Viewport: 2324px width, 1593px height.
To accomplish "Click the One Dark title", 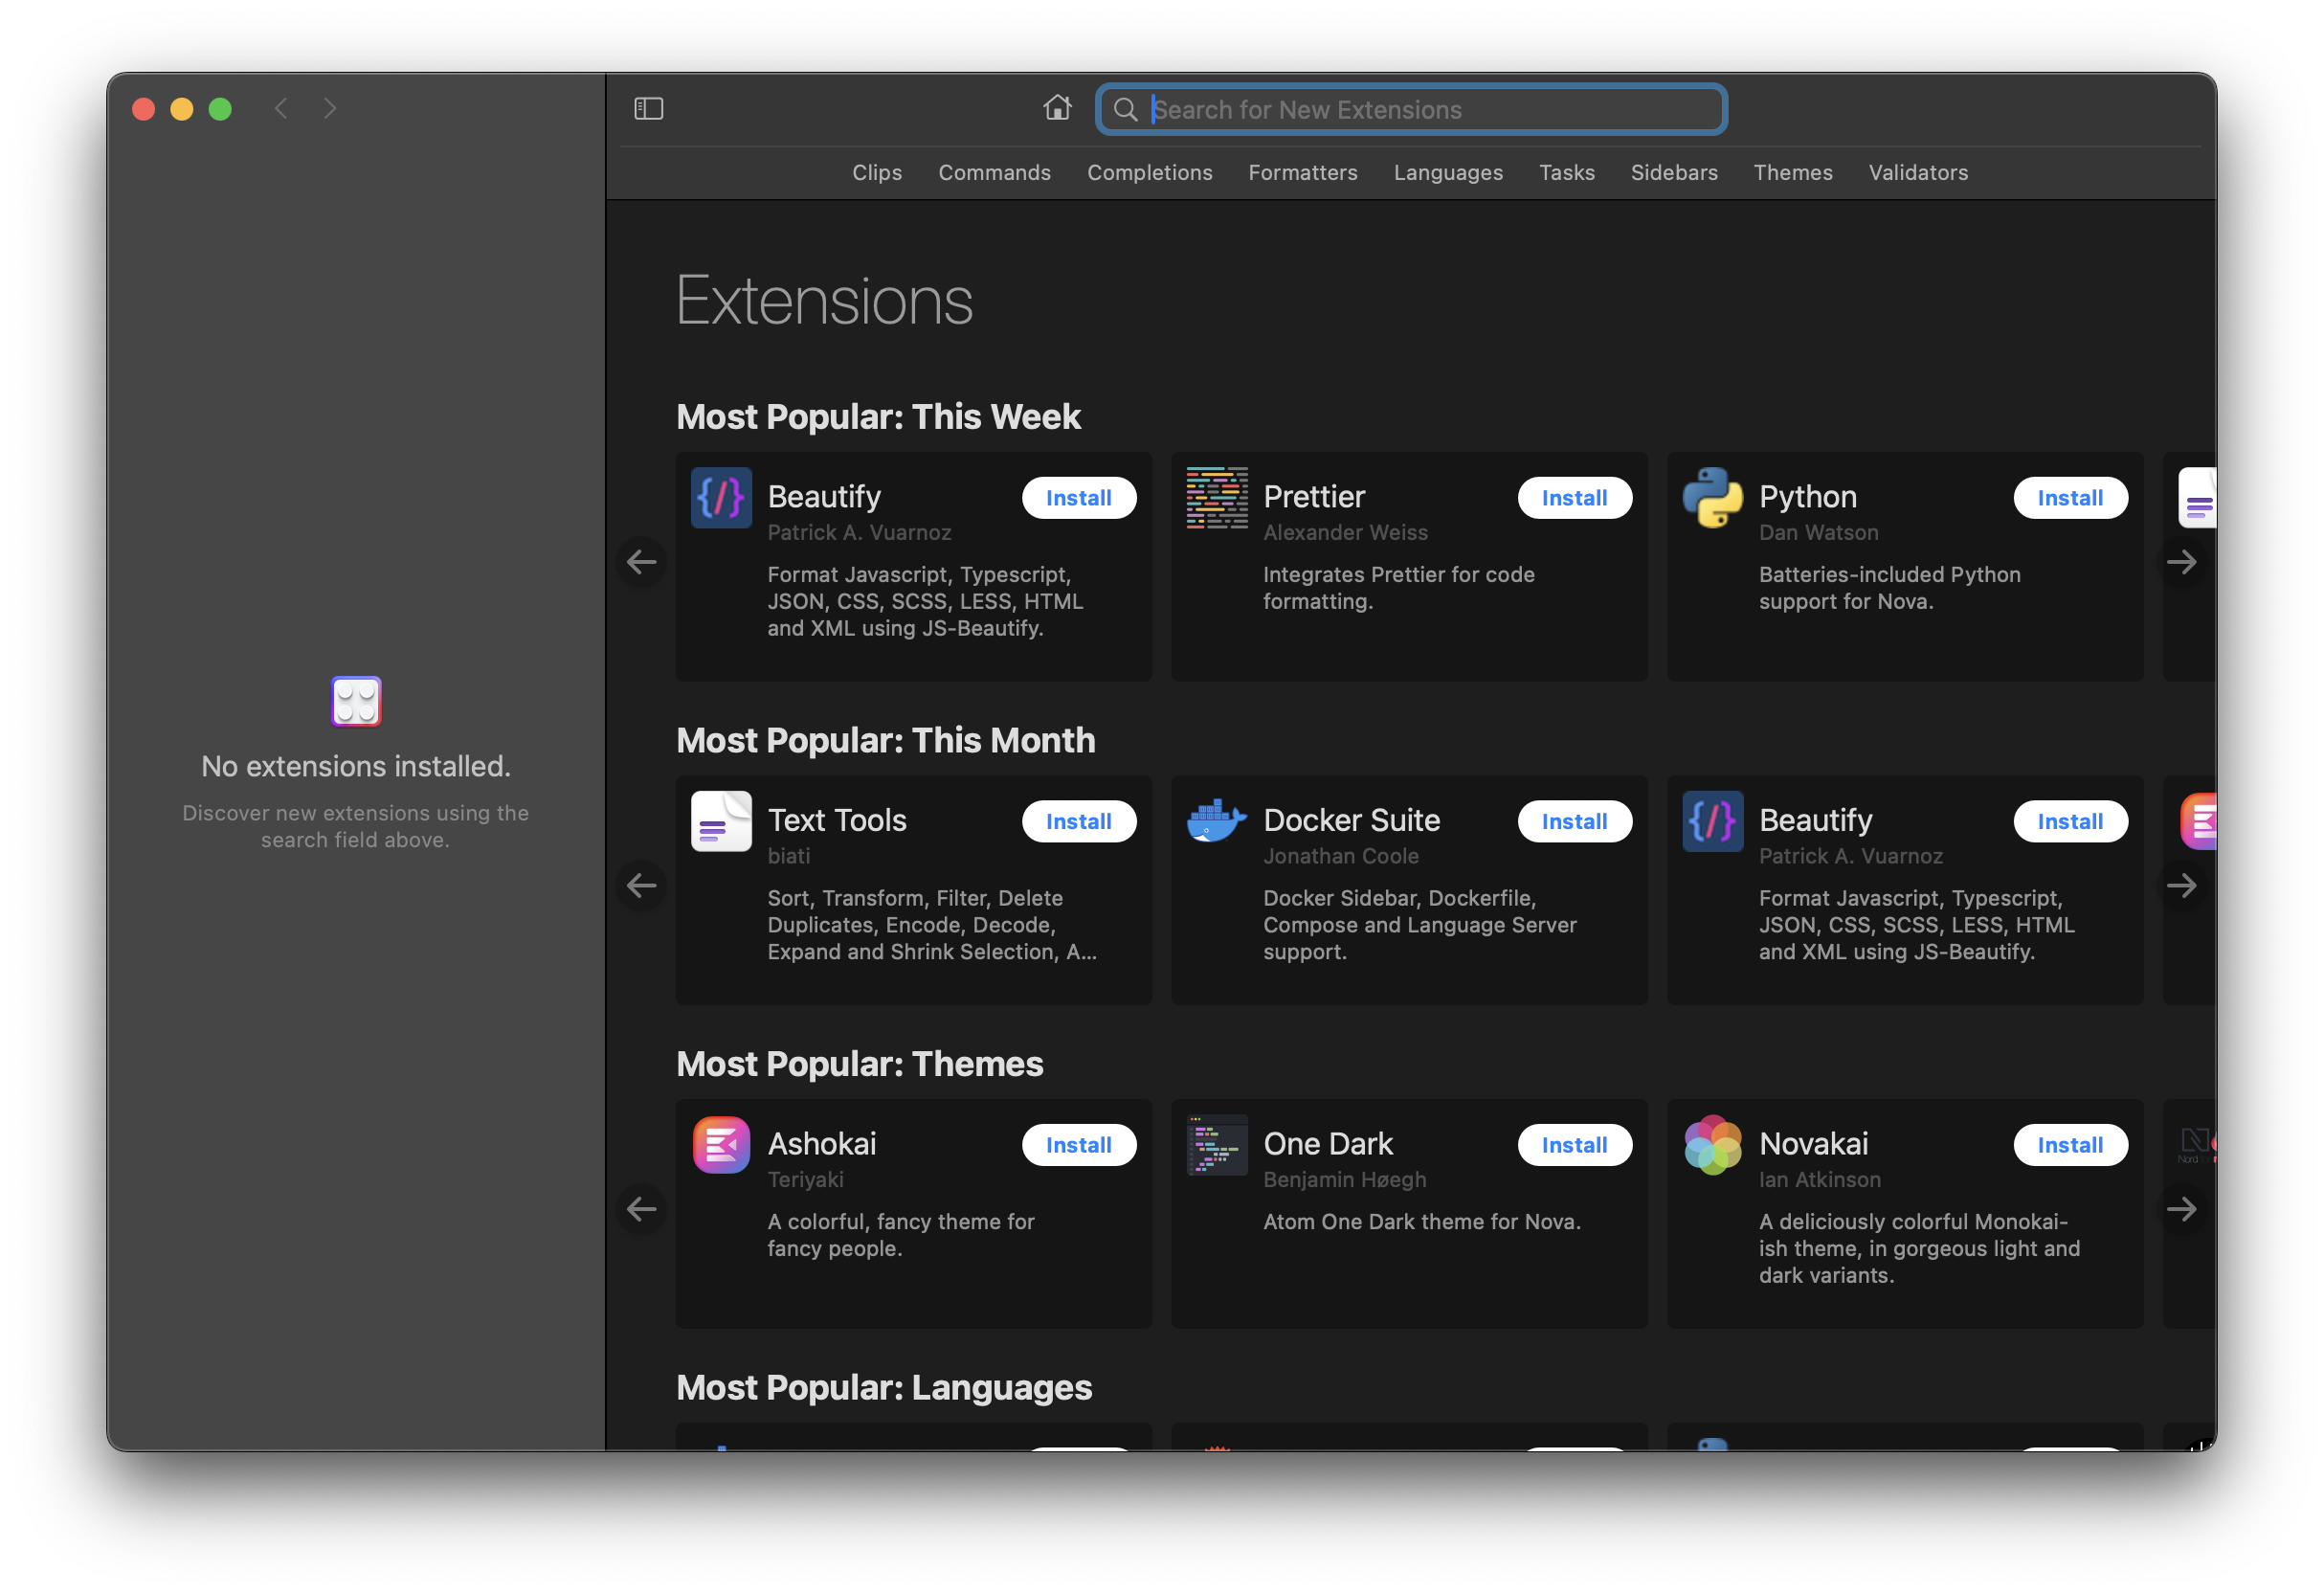I will (1327, 1143).
